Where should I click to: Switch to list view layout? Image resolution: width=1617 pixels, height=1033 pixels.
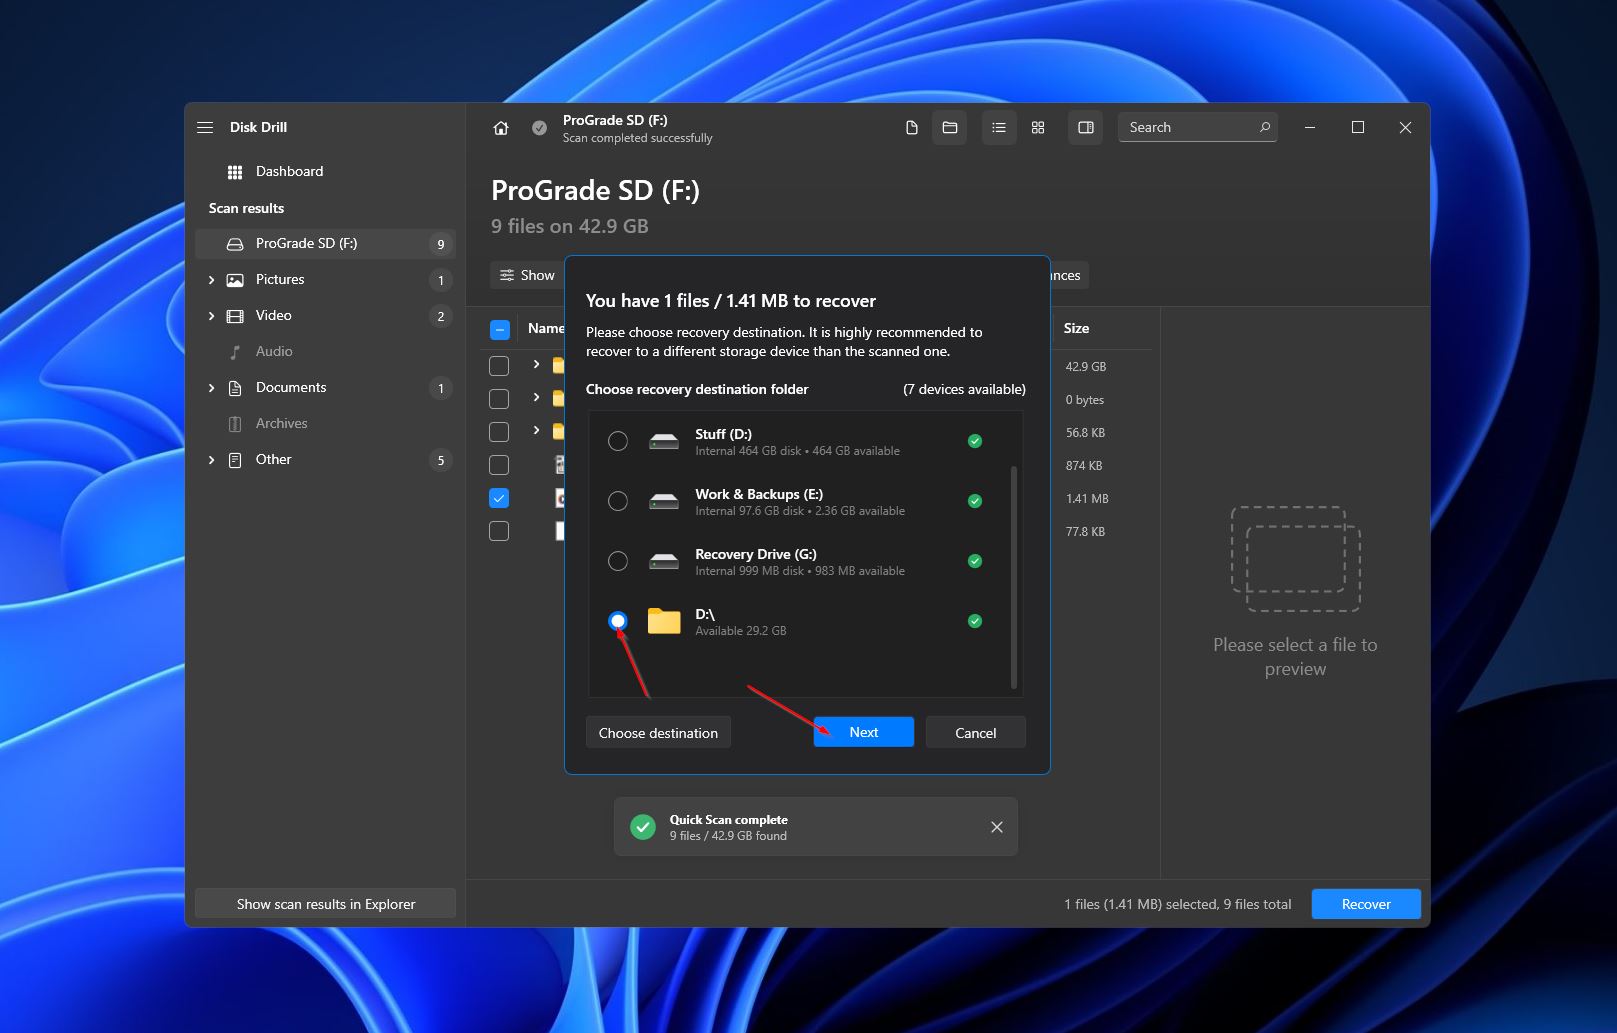click(998, 127)
